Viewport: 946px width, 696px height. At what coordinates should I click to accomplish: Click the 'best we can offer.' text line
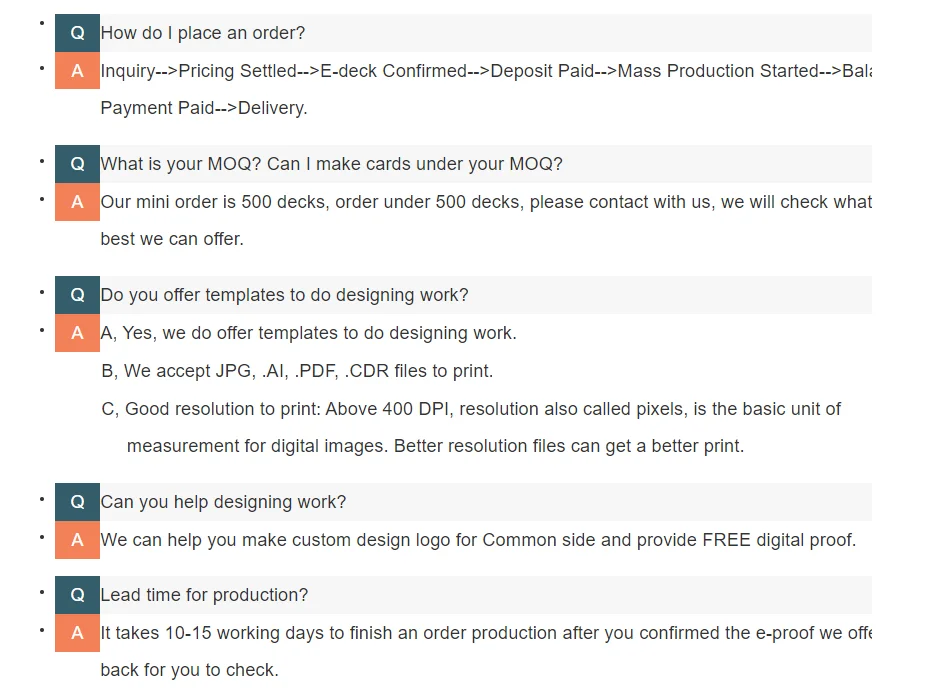(x=172, y=239)
